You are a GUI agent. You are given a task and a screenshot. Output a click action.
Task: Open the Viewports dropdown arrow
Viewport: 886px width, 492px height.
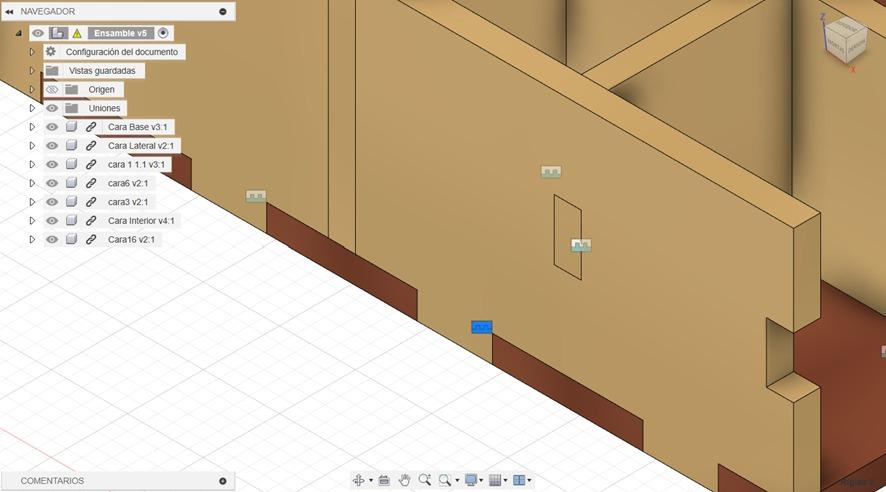pos(529,481)
